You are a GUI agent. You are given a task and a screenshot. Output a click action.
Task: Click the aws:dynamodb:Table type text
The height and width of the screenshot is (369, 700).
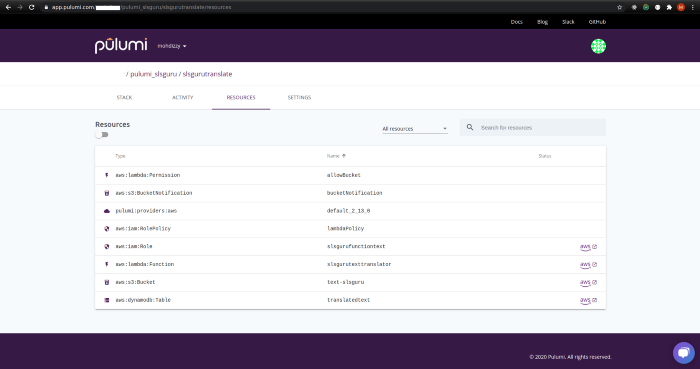click(x=143, y=300)
